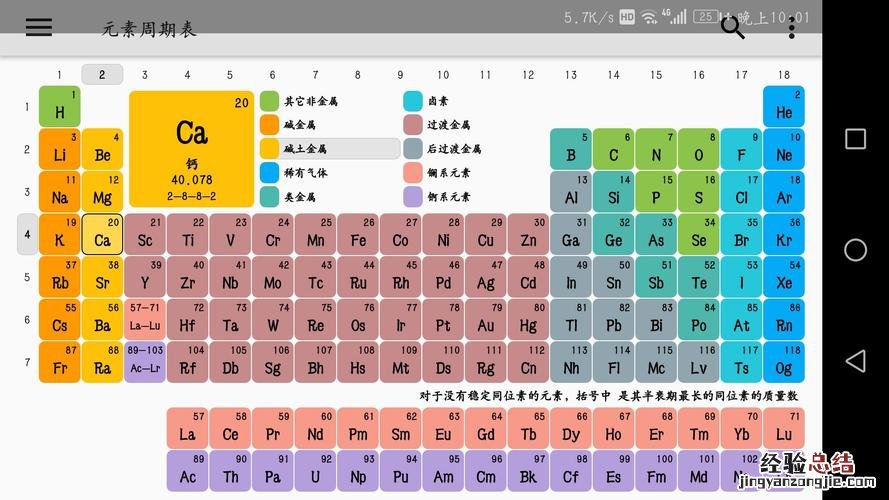Open the three-dot overflow menu
Image resolution: width=889 pixels, height=500 pixels.
791,28
